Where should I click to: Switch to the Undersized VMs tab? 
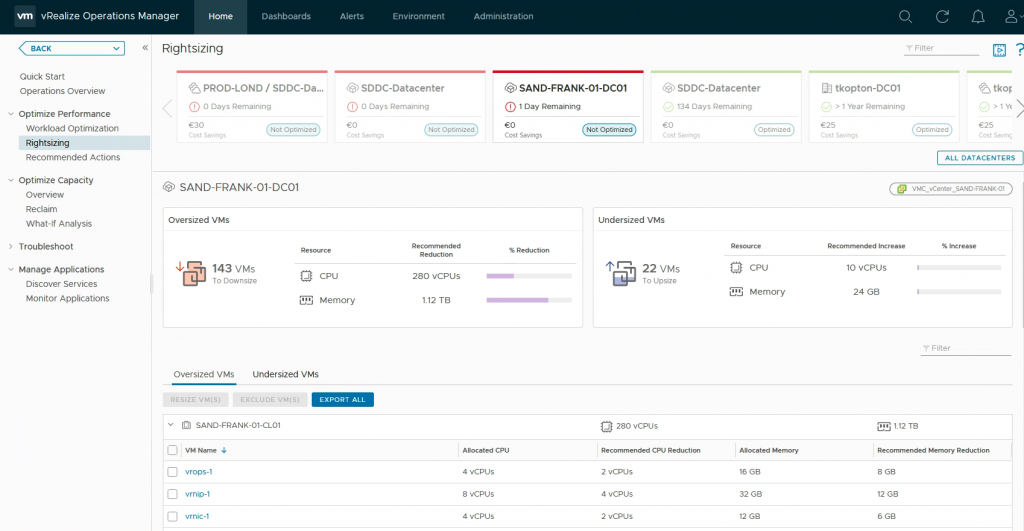tap(285, 374)
